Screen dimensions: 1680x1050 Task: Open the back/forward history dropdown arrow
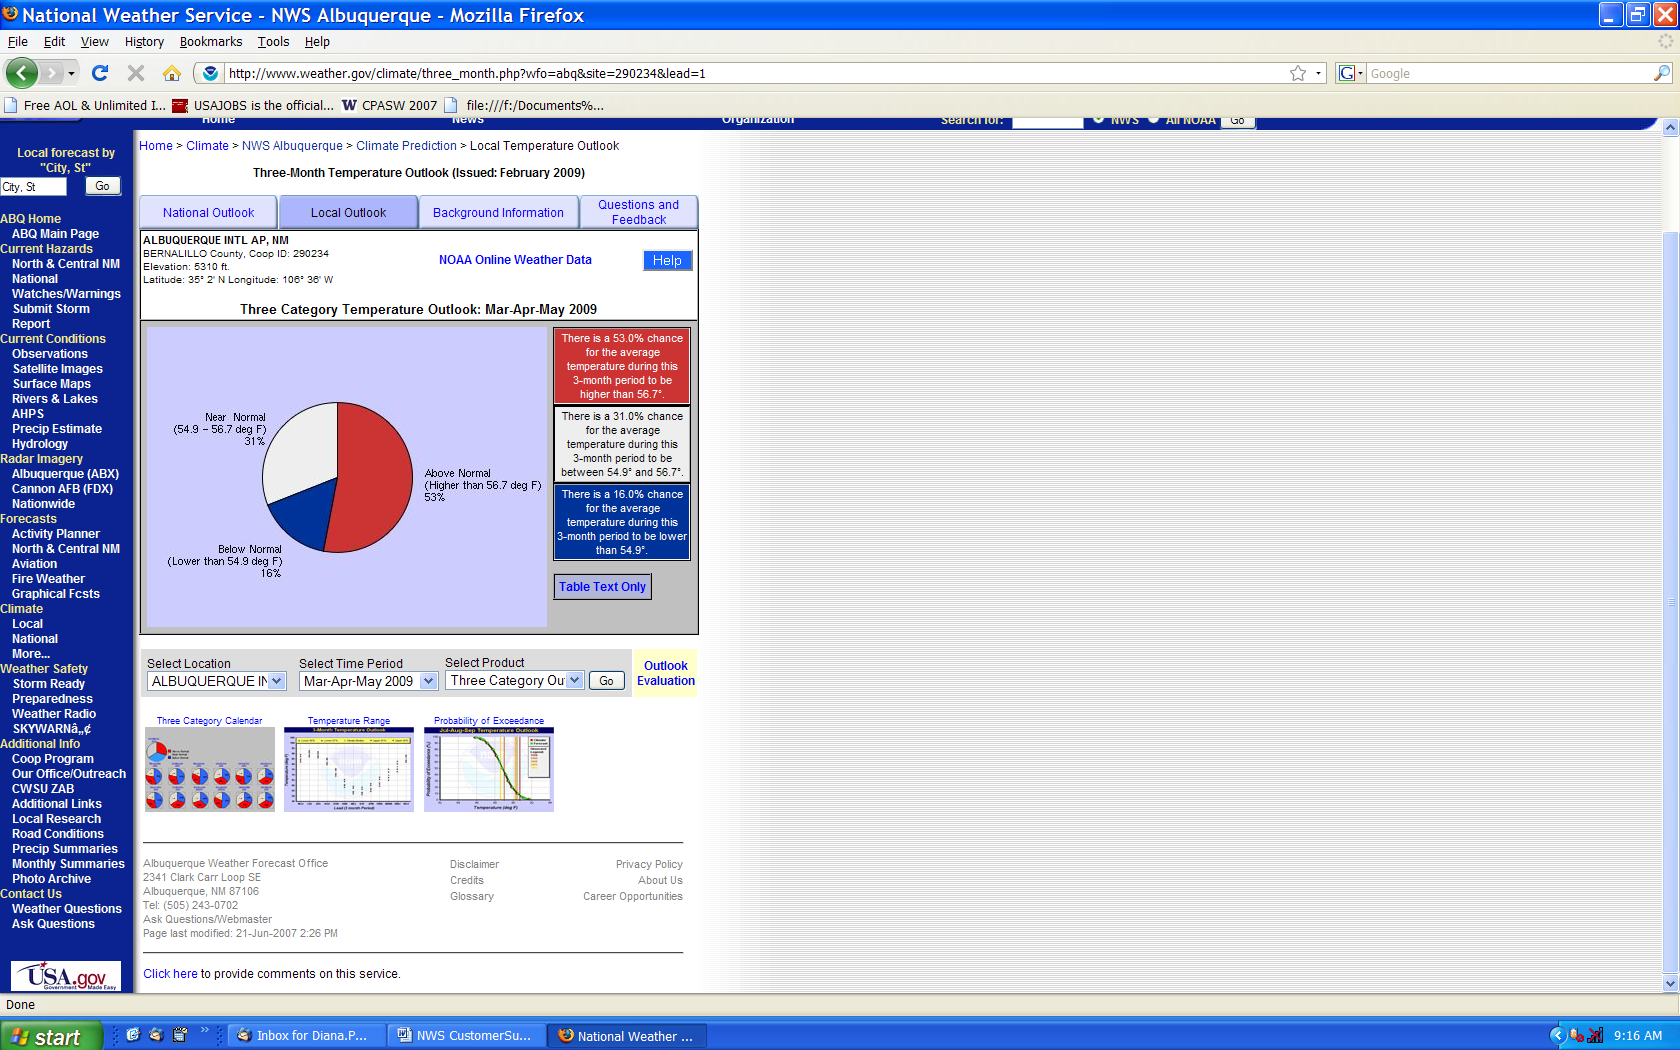coord(71,73)
